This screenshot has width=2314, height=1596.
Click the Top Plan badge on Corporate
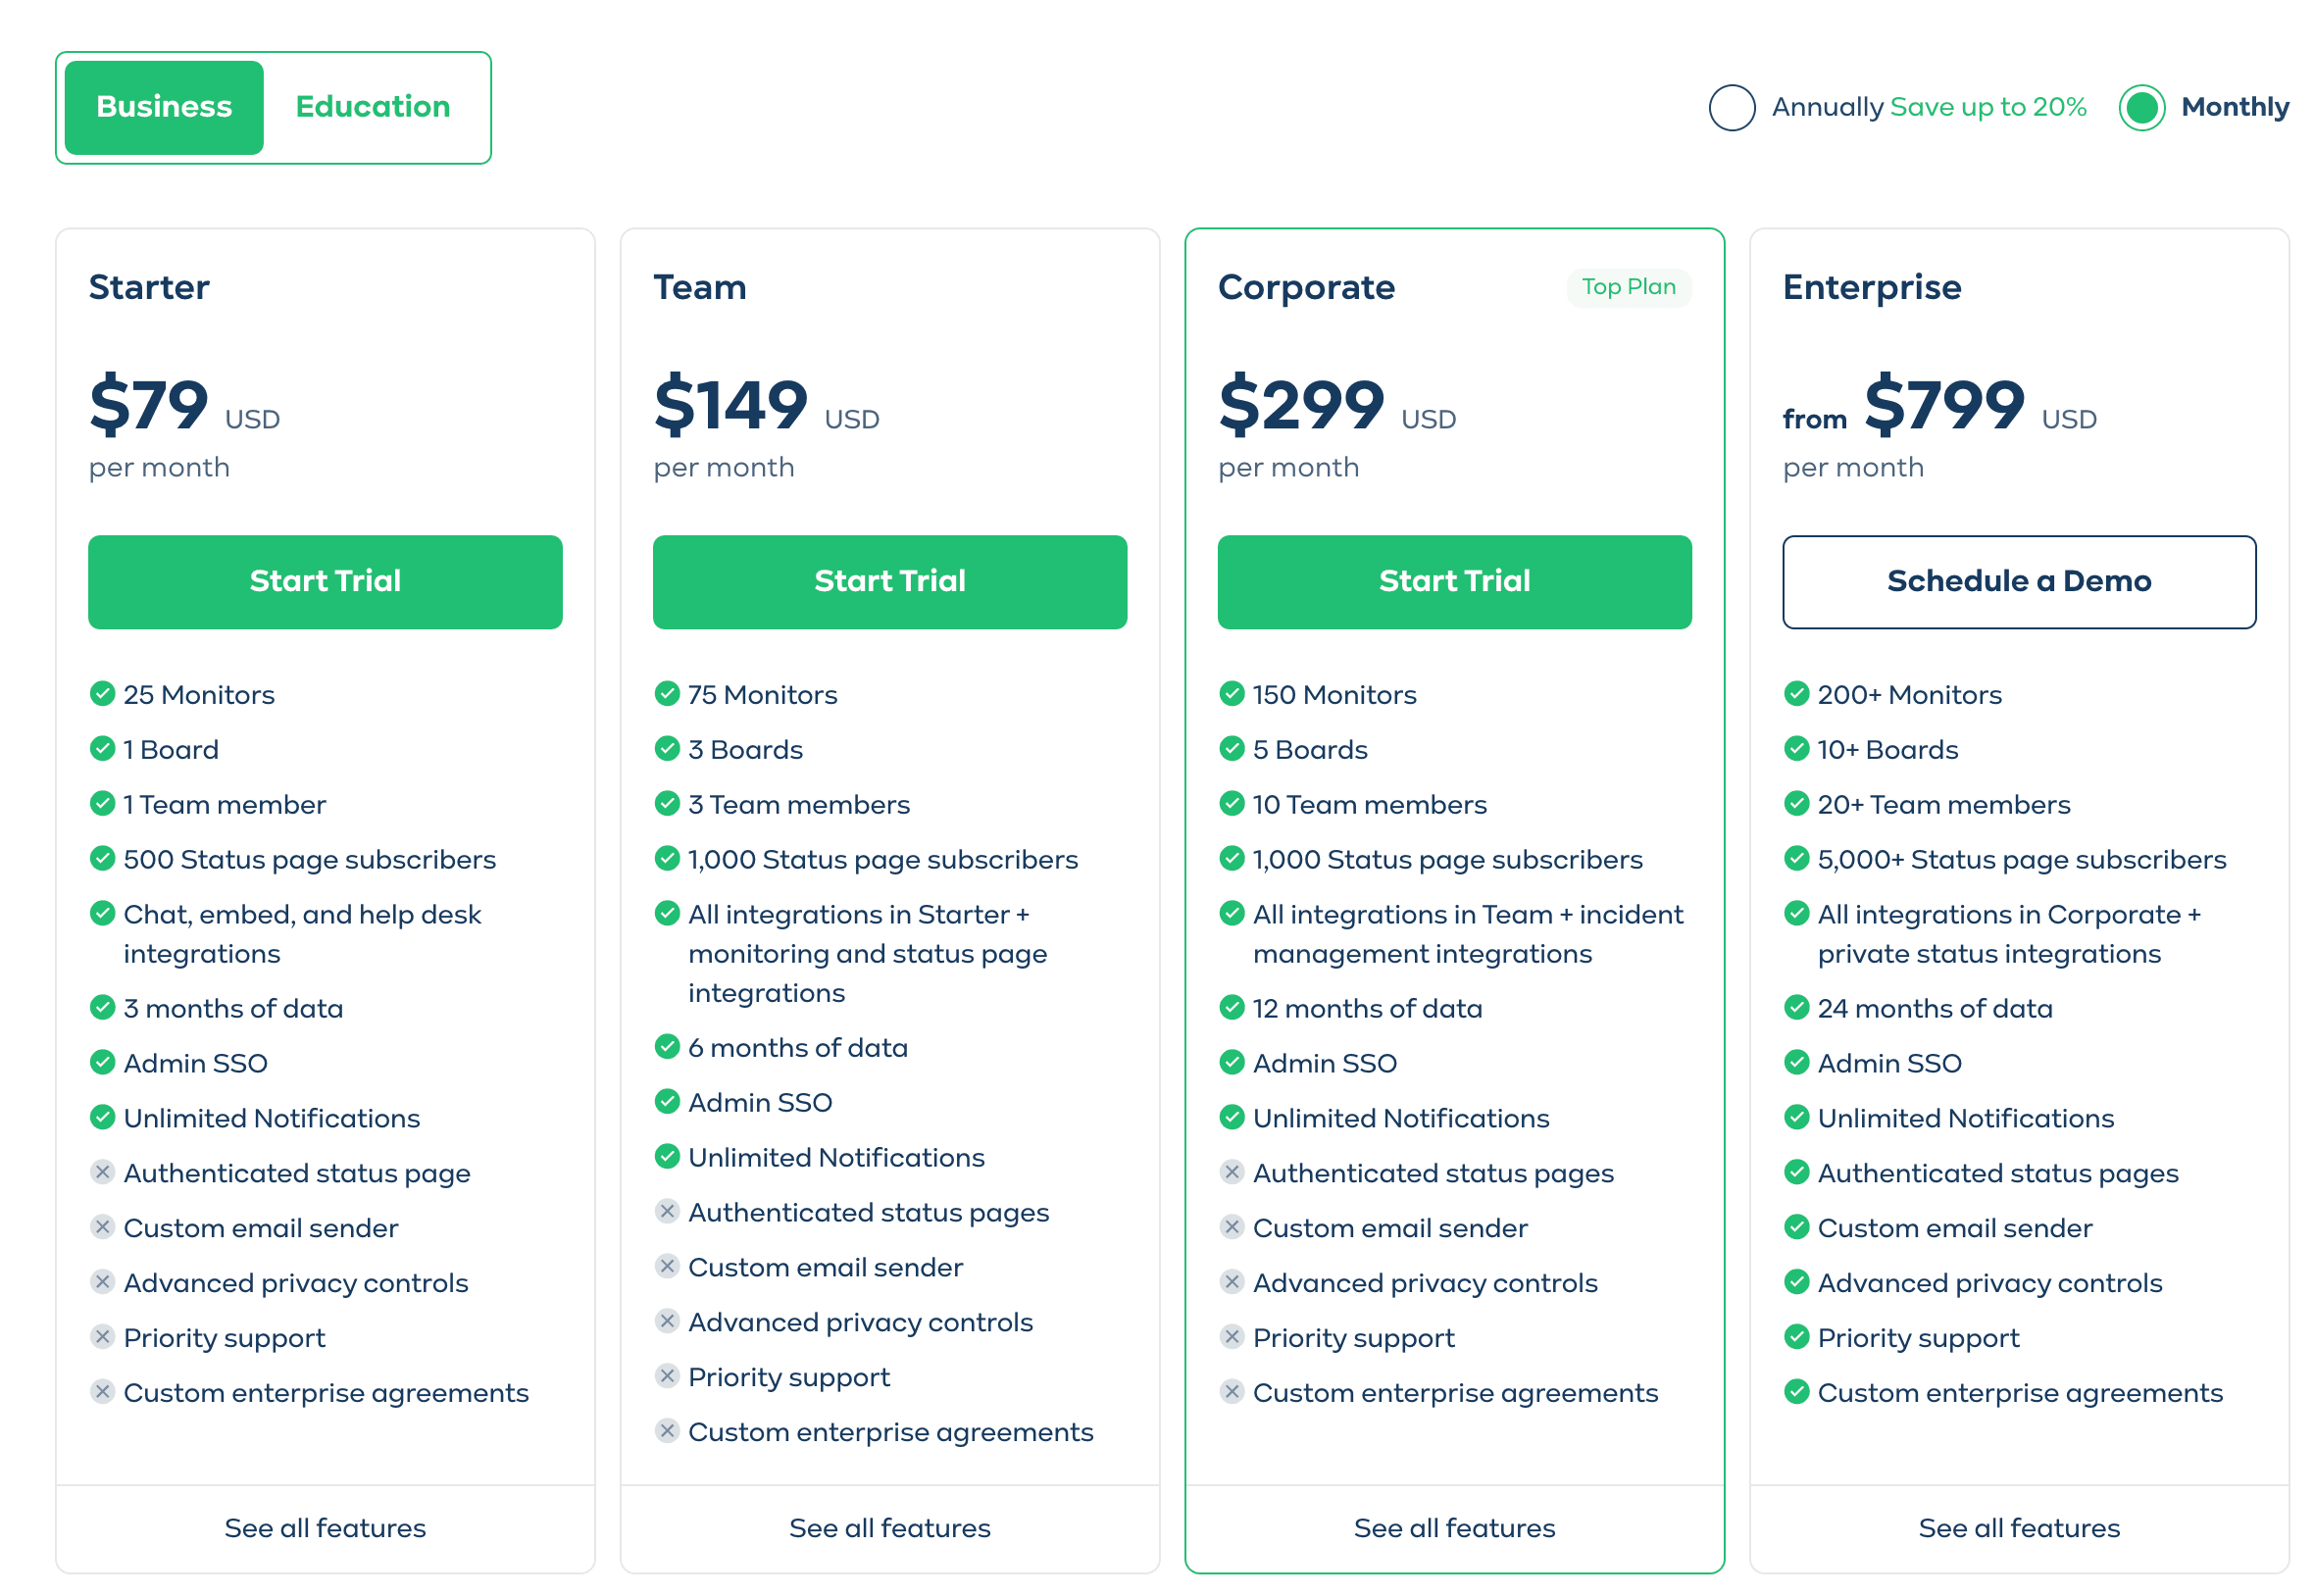pos(1629,287)
